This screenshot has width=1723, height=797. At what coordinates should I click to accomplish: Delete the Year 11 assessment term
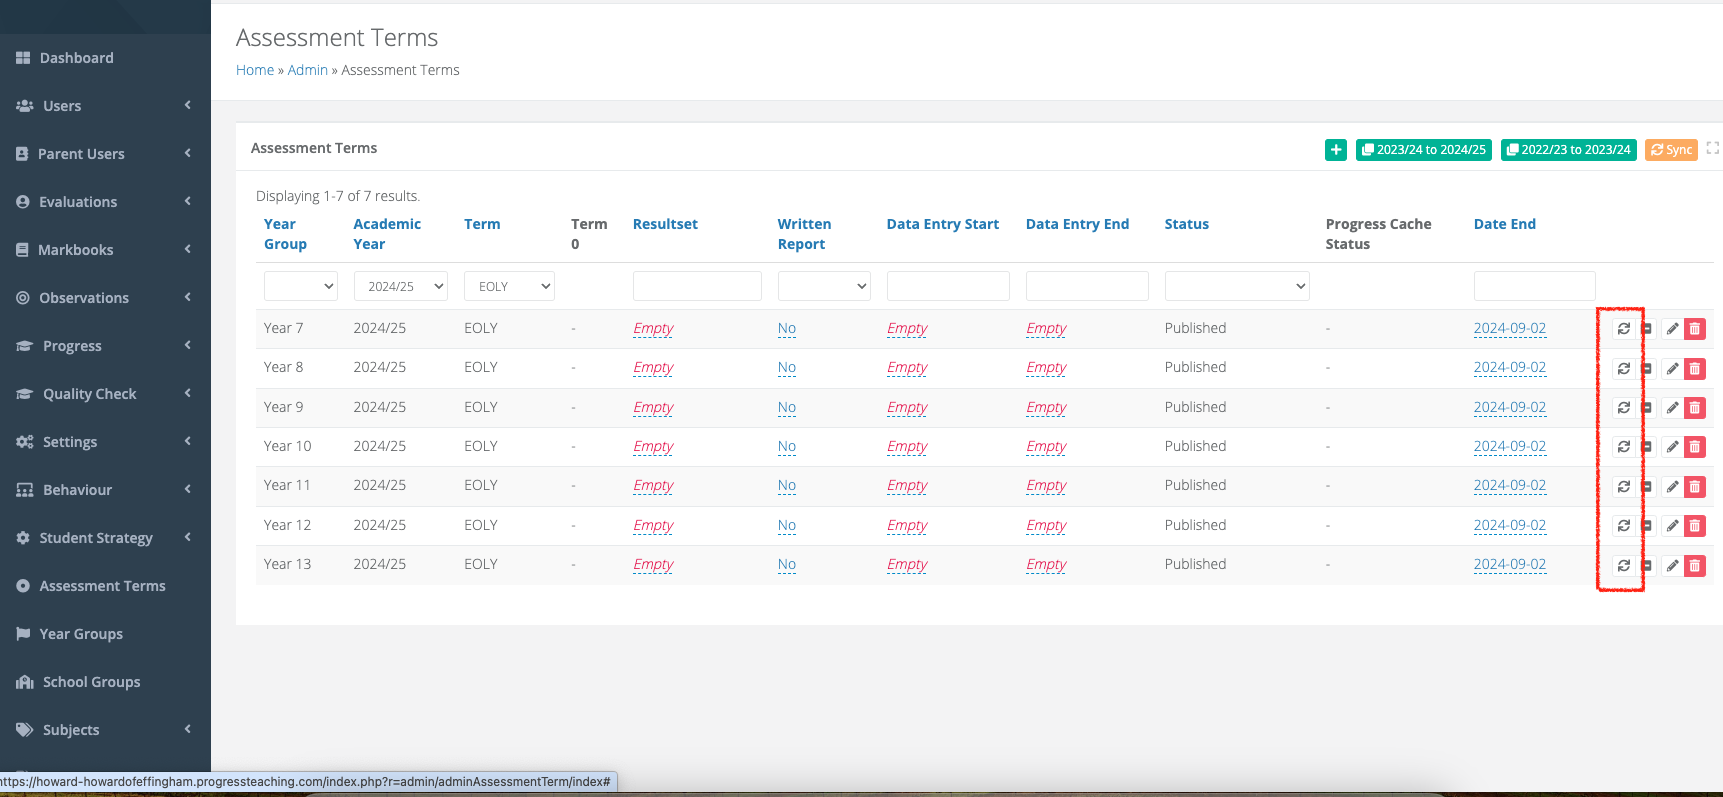(1695, 487)
